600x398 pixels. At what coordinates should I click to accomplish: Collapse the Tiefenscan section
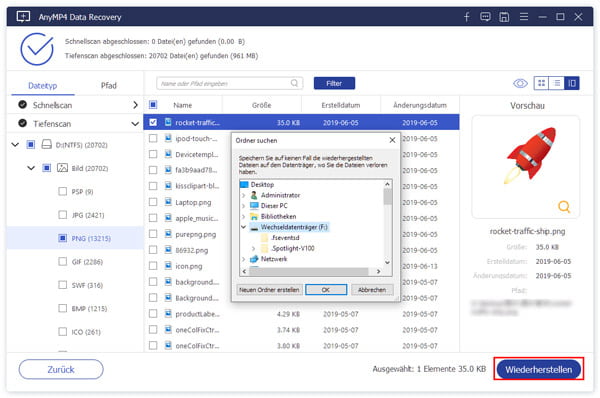point(135,124)
